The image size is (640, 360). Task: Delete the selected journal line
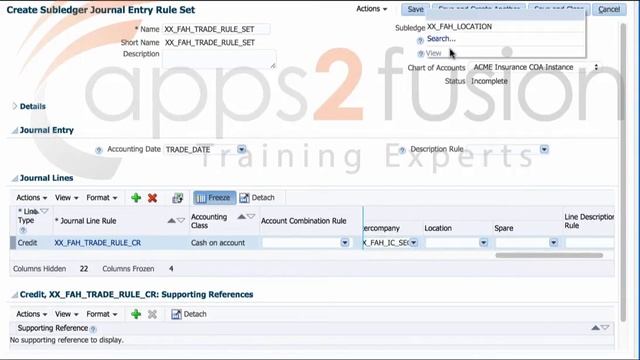153,198
